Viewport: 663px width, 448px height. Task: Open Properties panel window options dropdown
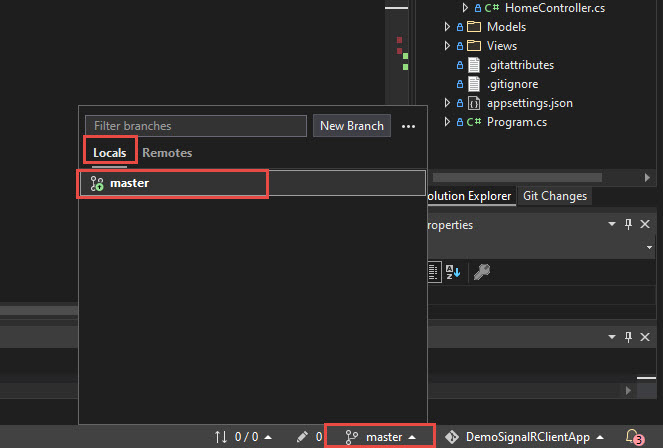[611, 224]
